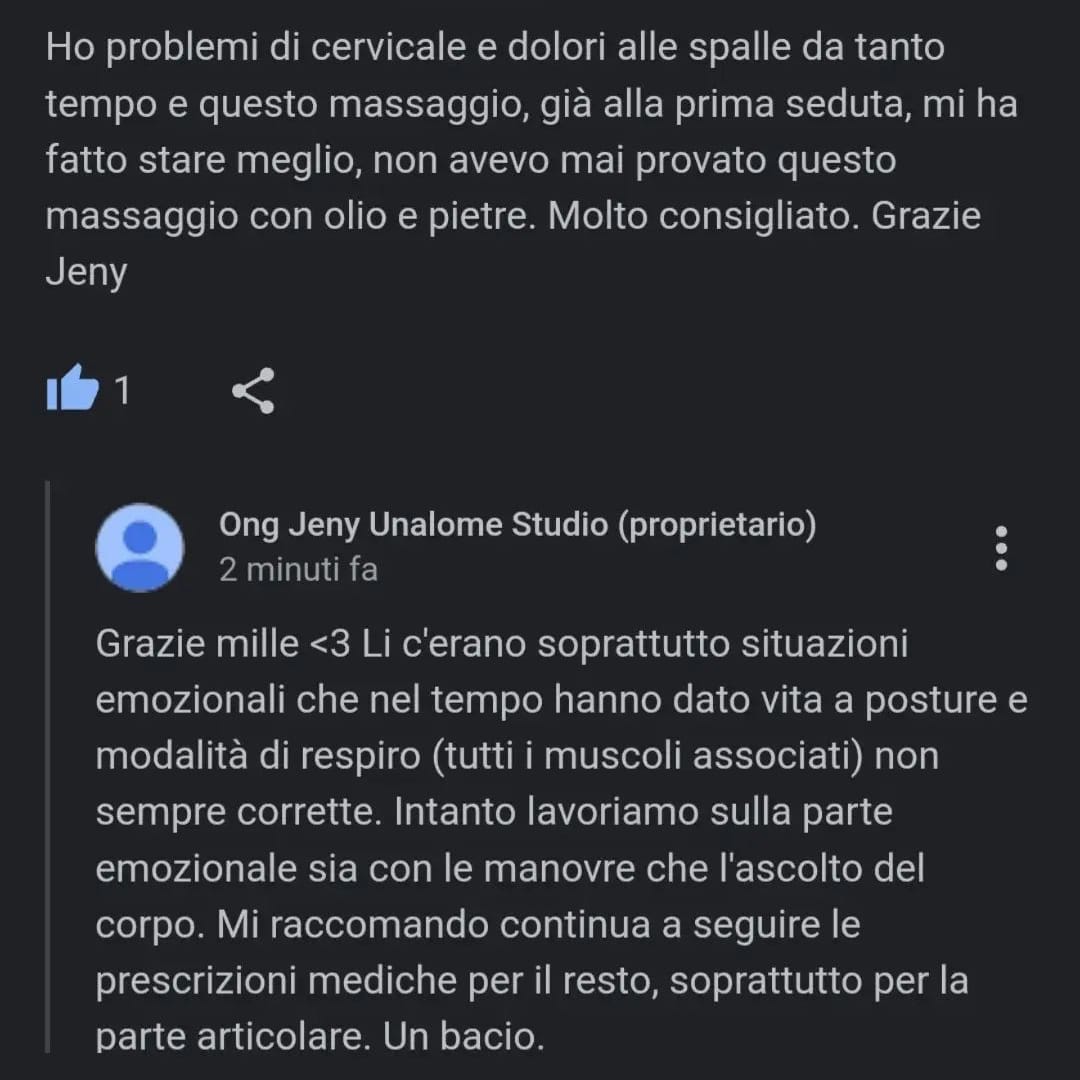Tap the 'Un bacio.' closing of reply

tap(464, 1036)
